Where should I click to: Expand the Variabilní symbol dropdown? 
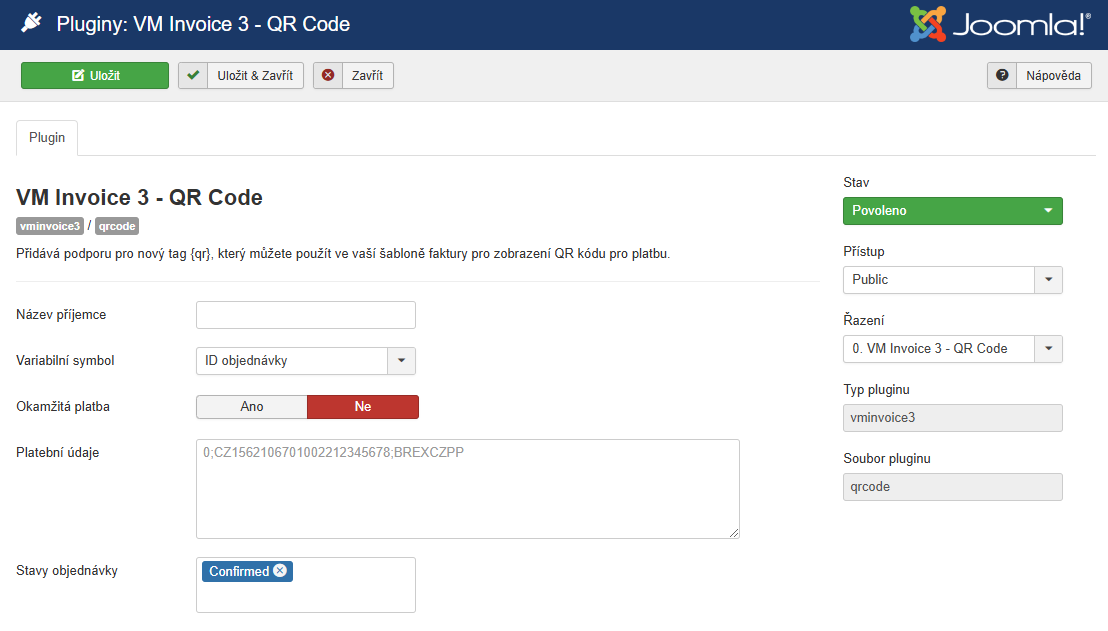[x=306, y=361]
